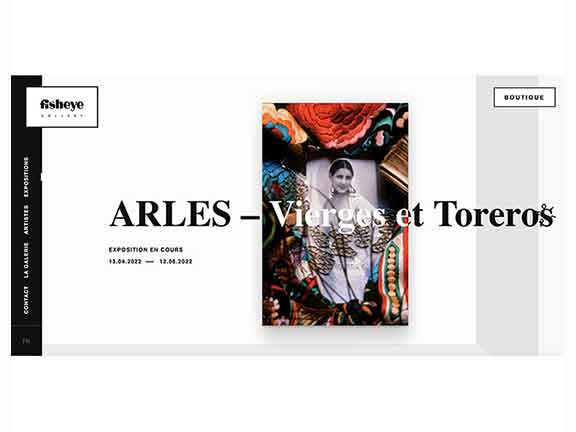Open the BOUTIQUE shop button
Viewport: 576px width, 432px height.
coord(524,97)
